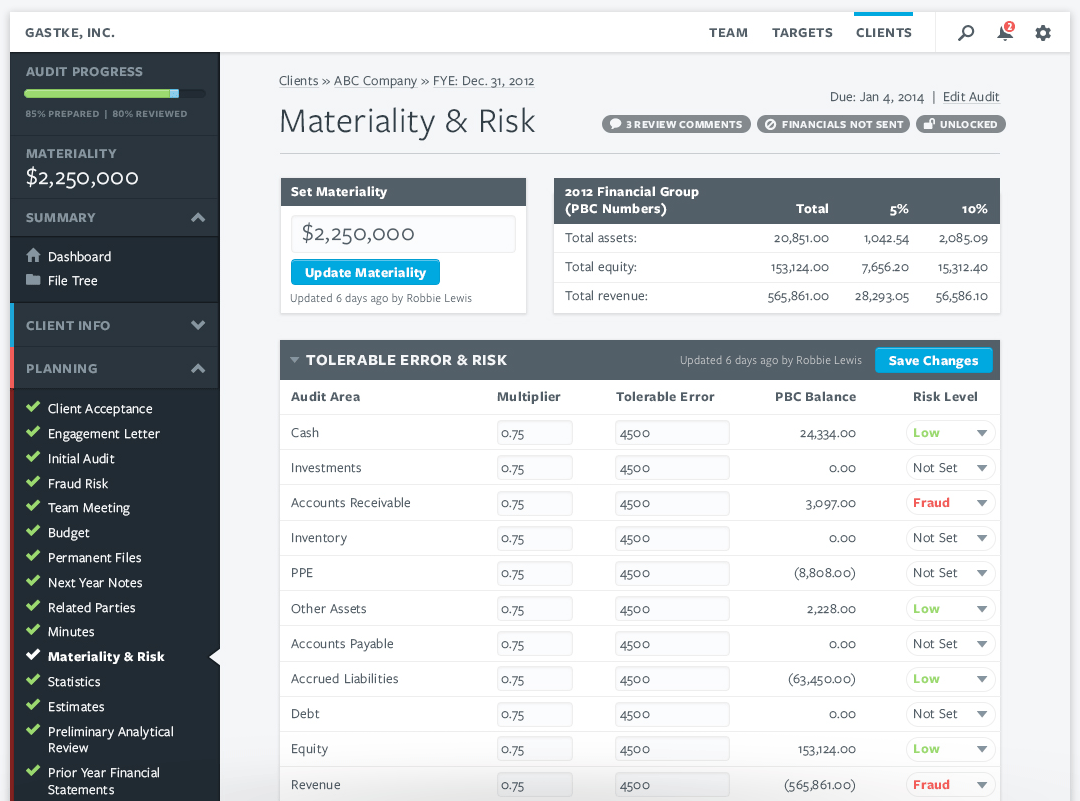Open Edit Audit via the link
The image size is (1080, 801).
[x=969, y=97]
